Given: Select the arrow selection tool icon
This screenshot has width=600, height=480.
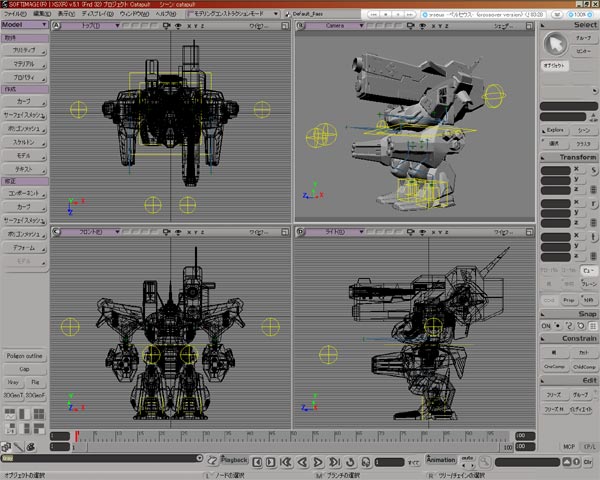Looking at the screenshot, I should point(555,44).
